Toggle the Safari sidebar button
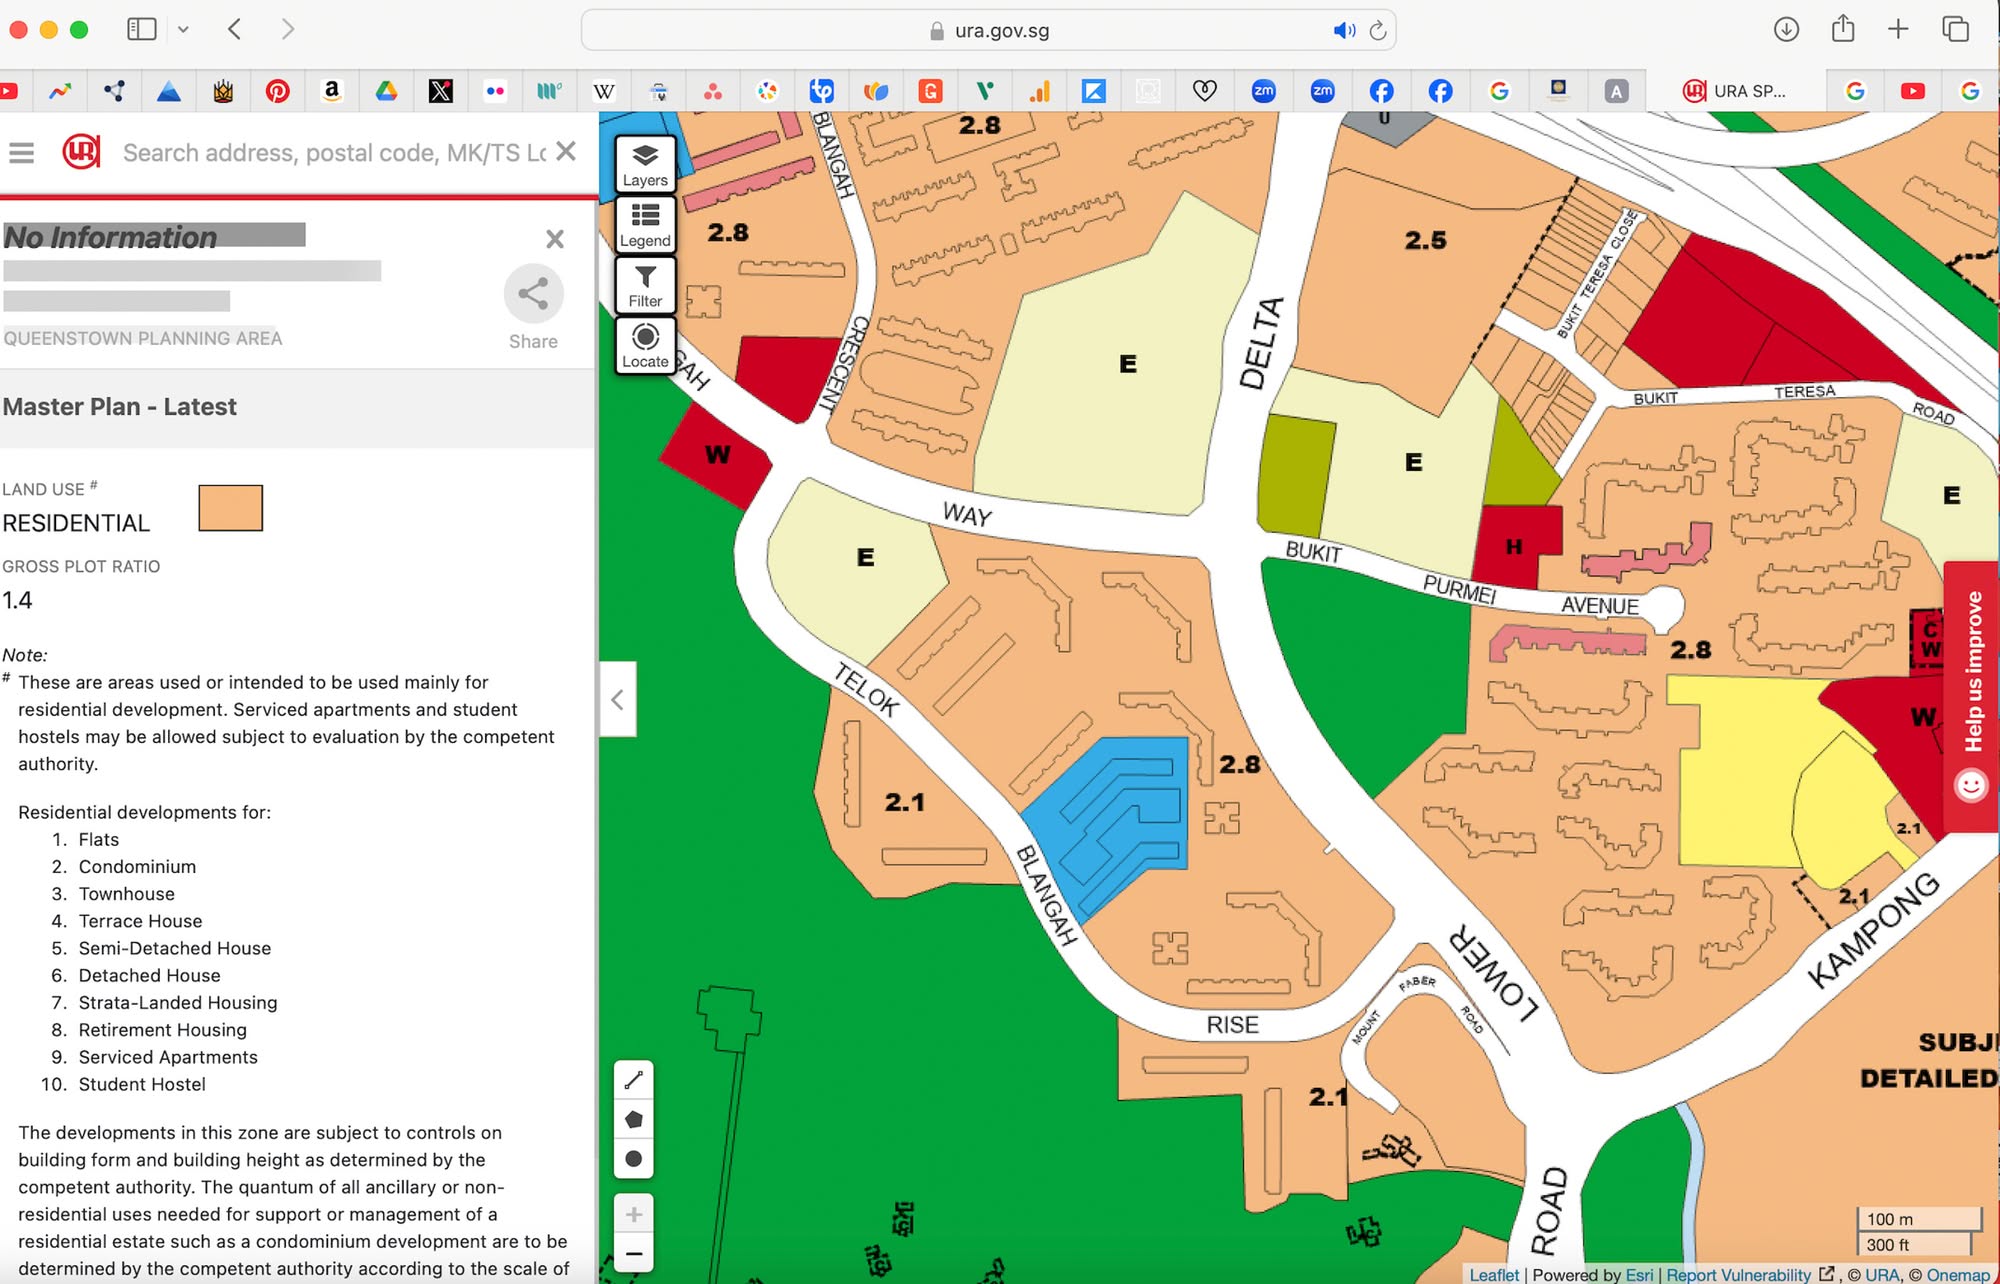Viewport: 2000px width, 1284px height. pos(142,29)
